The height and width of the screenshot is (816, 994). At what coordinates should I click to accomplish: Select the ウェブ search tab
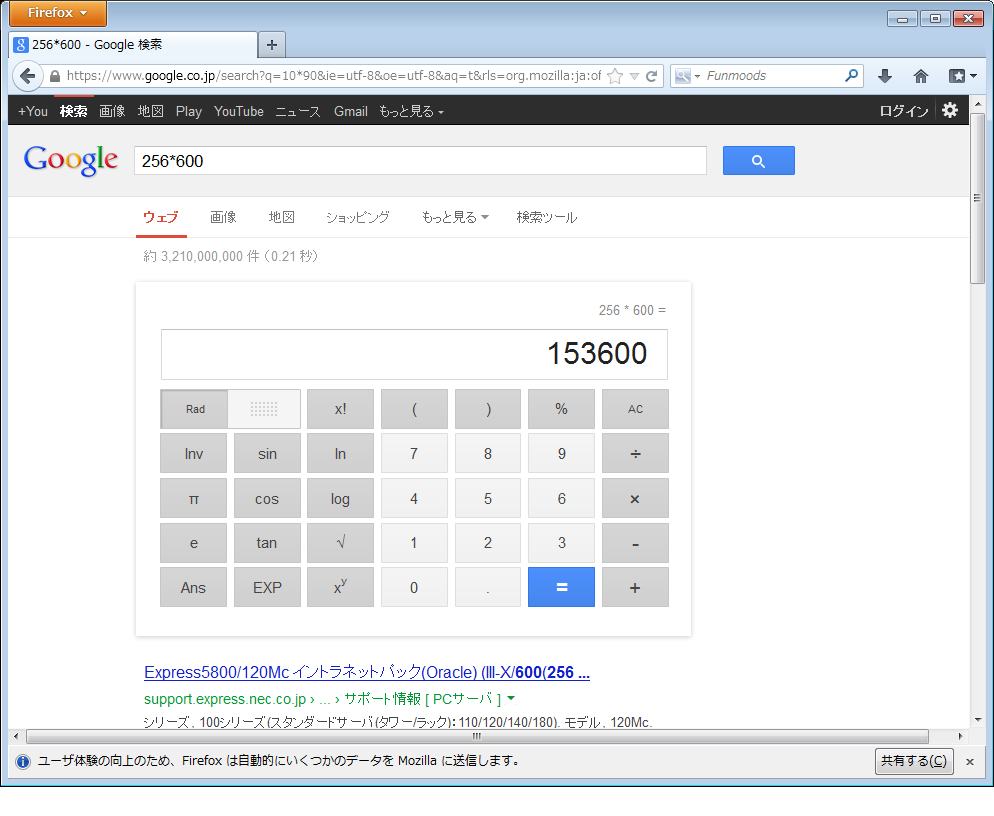160,217
